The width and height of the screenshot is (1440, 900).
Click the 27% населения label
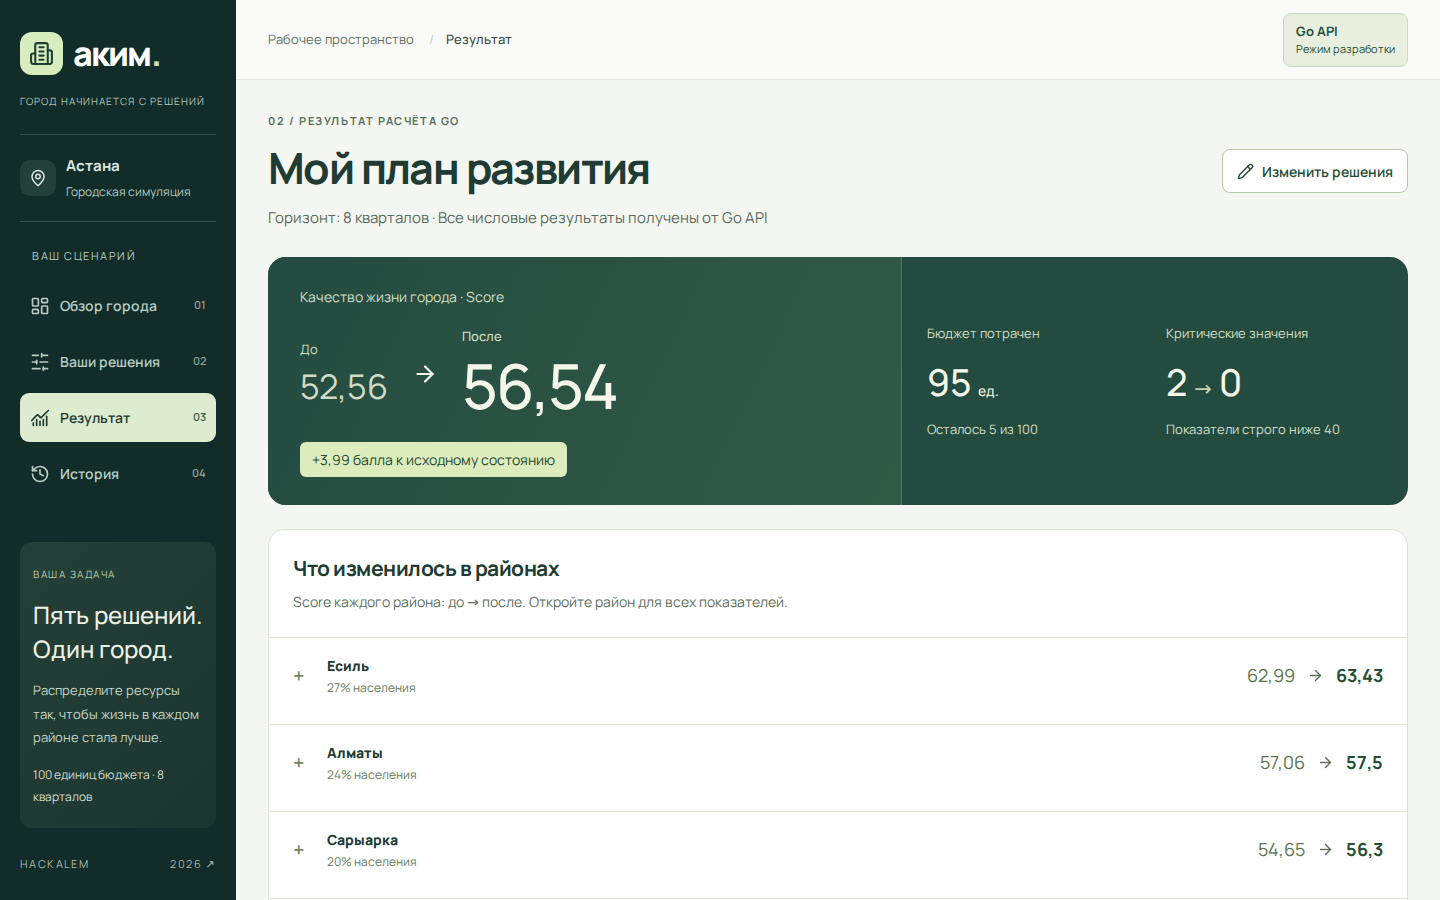pyautogui.click(x=371, y=688)
